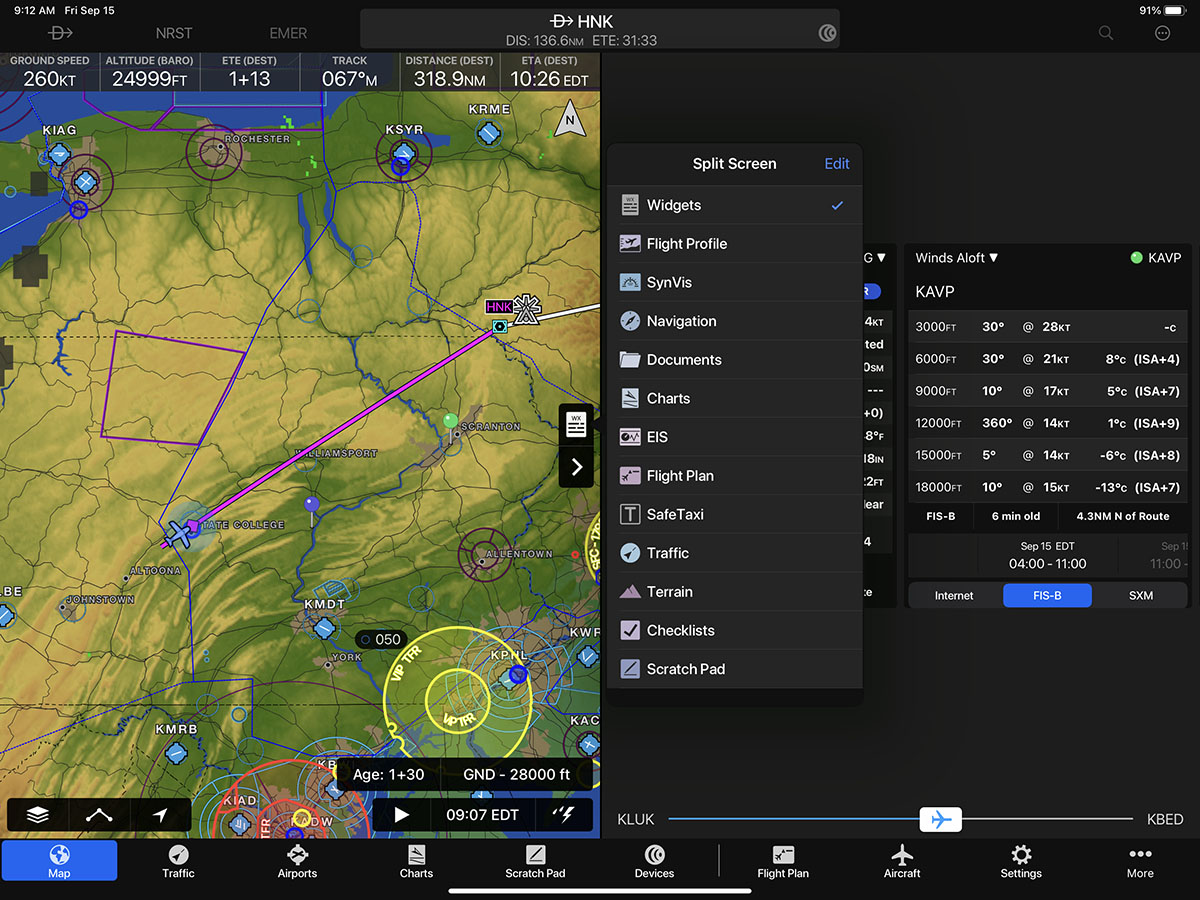Tap the HNK waypoint header field
Image resolution: width=1200 pixels, height=900 pixels.
[x=600, y=29]
